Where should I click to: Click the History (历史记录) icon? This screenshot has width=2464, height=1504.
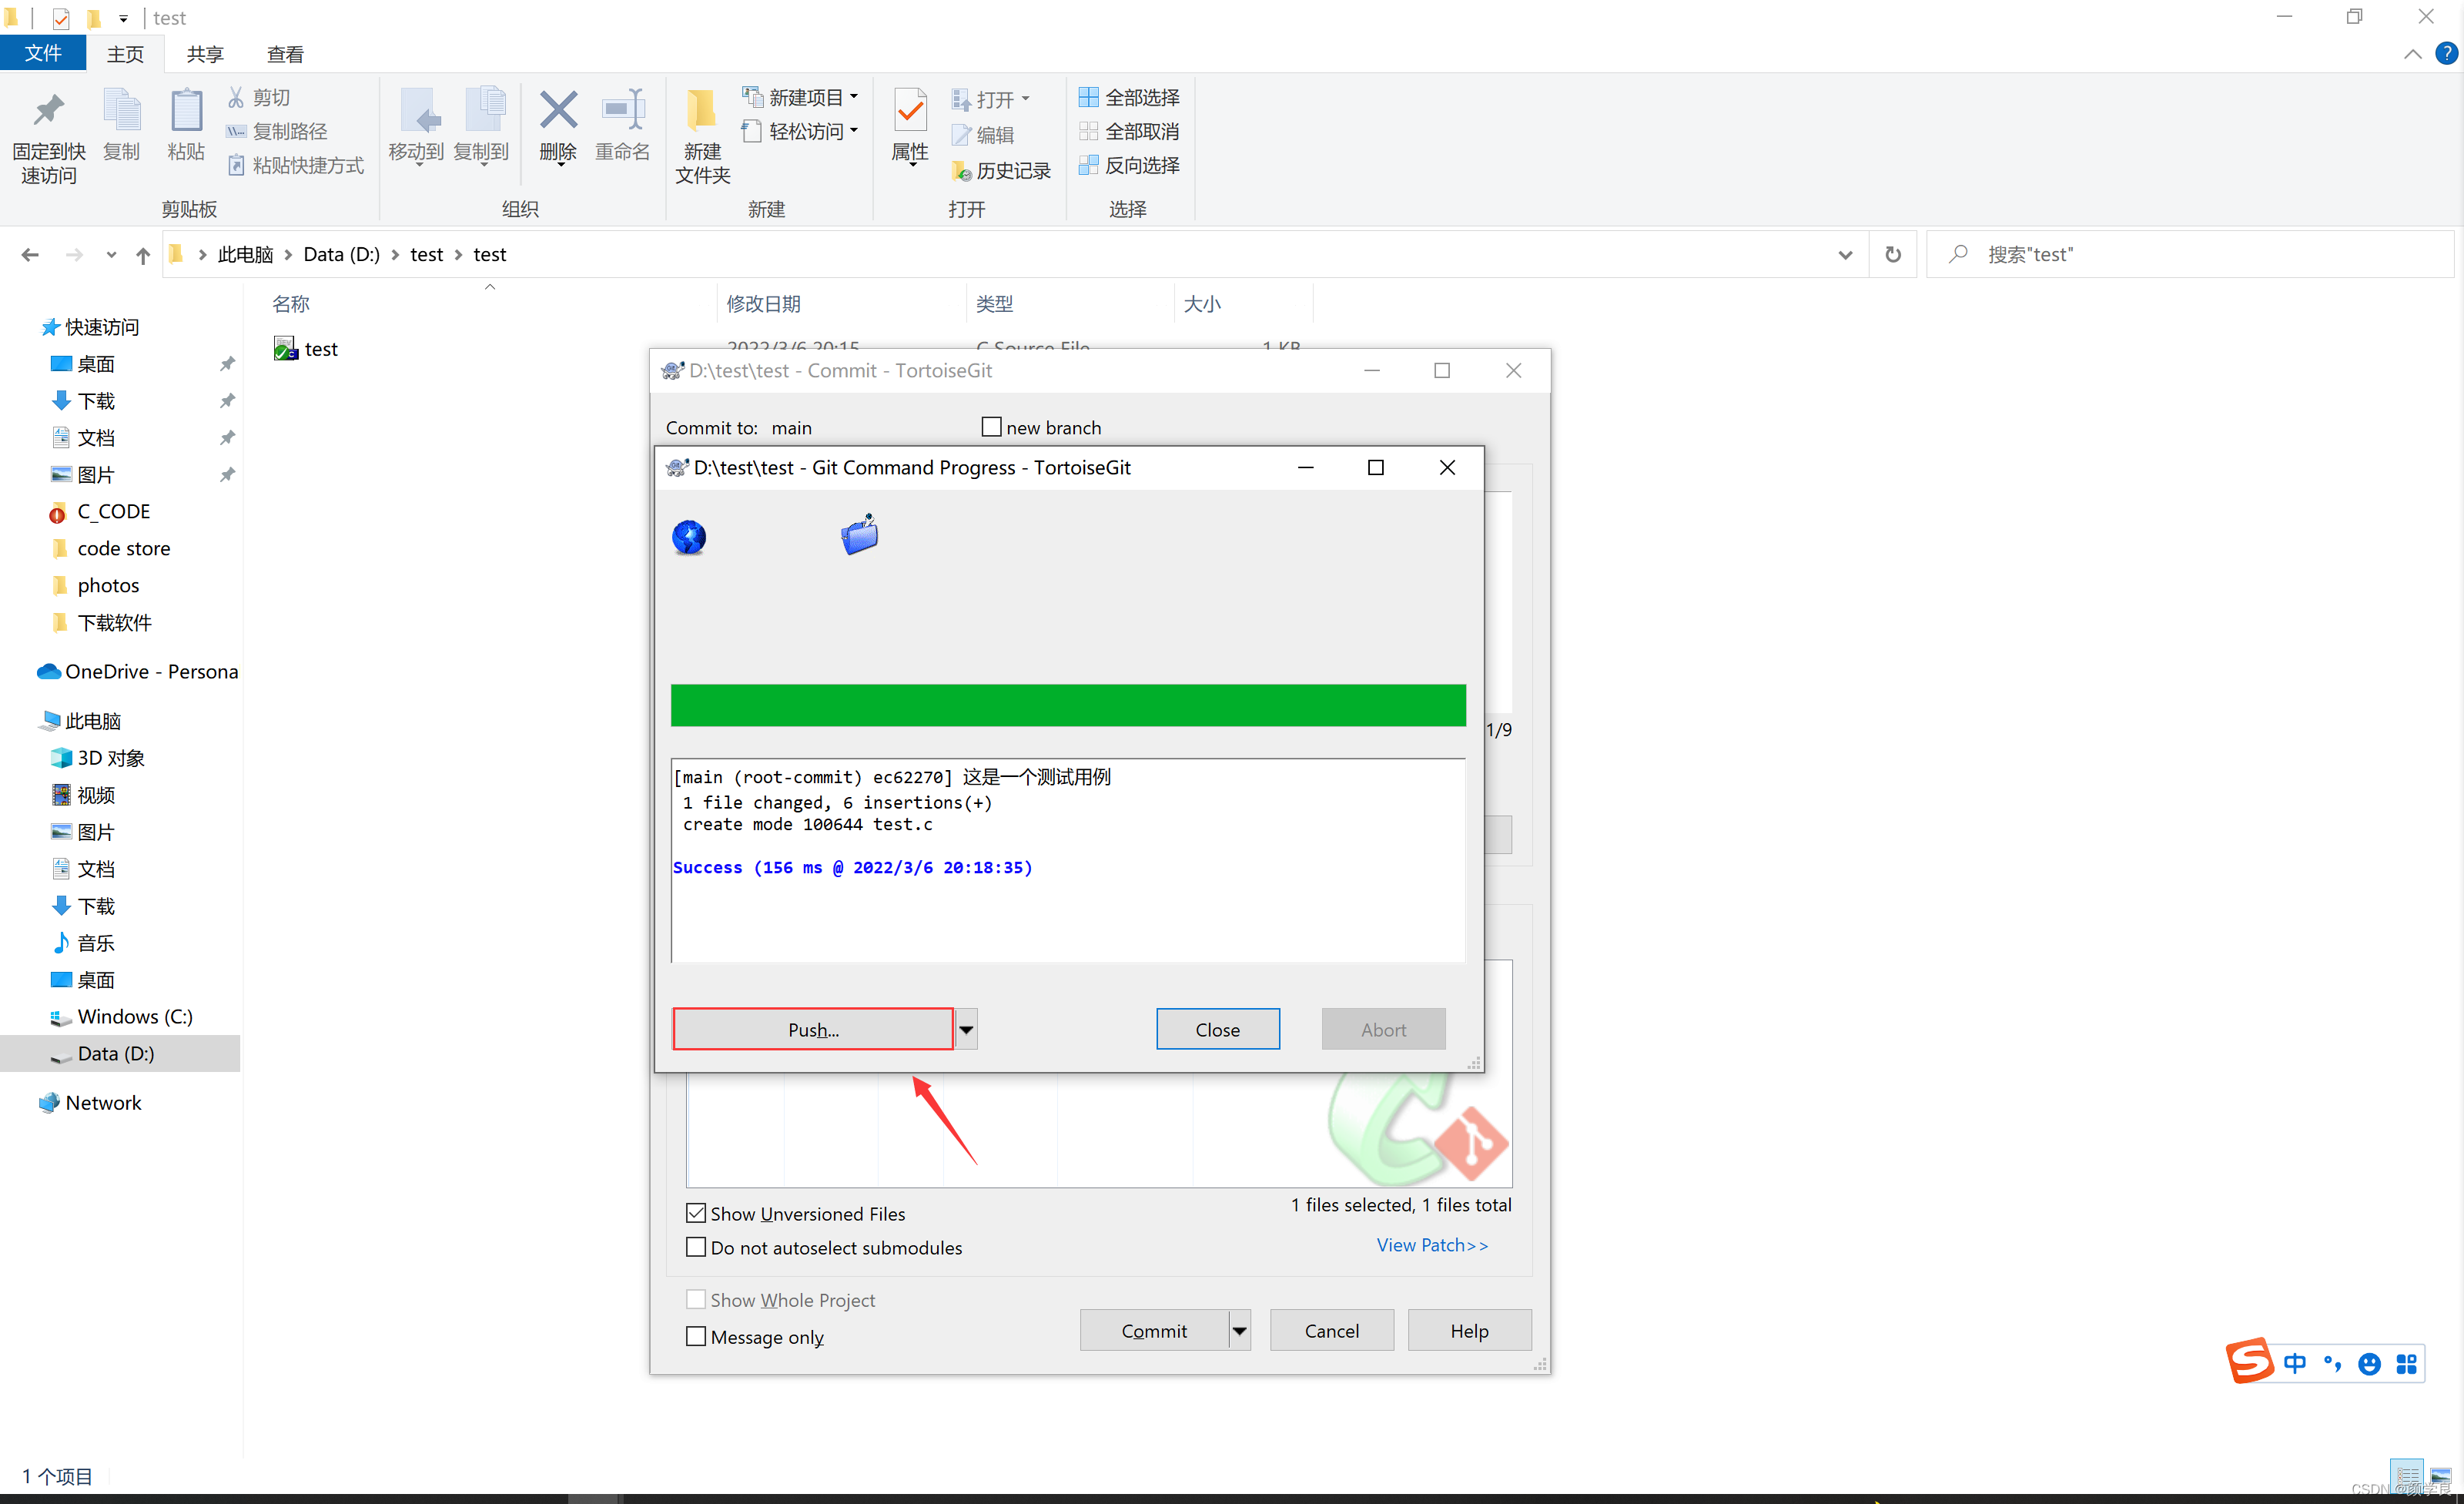[961, 172]
